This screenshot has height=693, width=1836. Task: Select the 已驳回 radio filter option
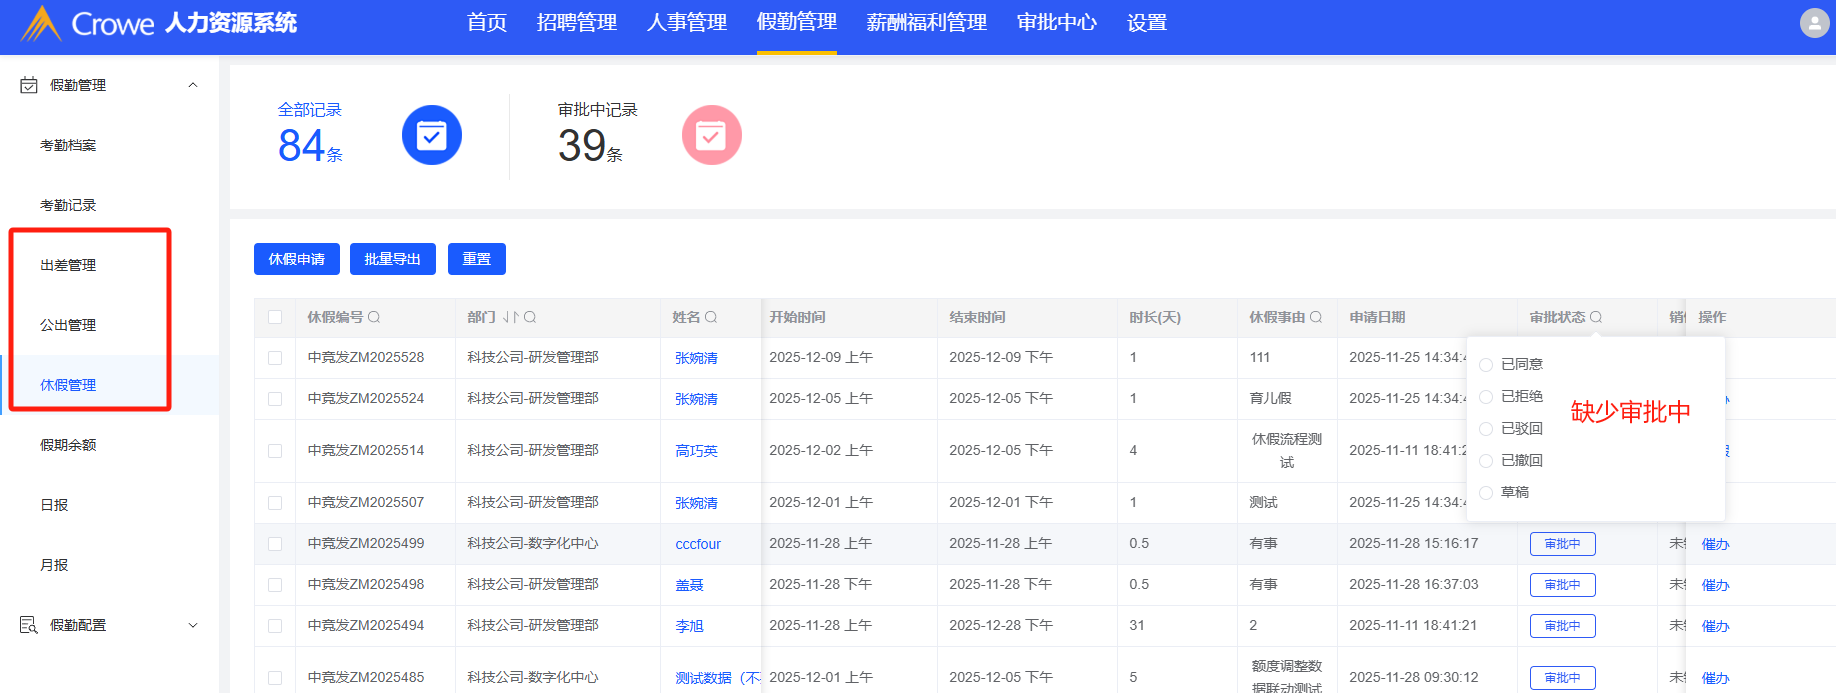coord(1486,429)
